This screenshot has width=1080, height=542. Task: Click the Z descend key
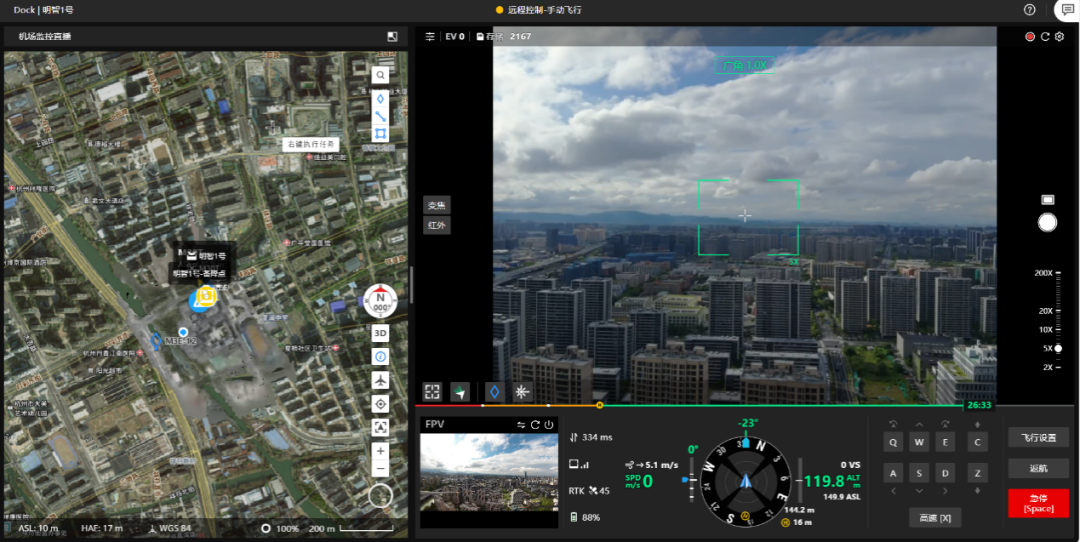977,473
